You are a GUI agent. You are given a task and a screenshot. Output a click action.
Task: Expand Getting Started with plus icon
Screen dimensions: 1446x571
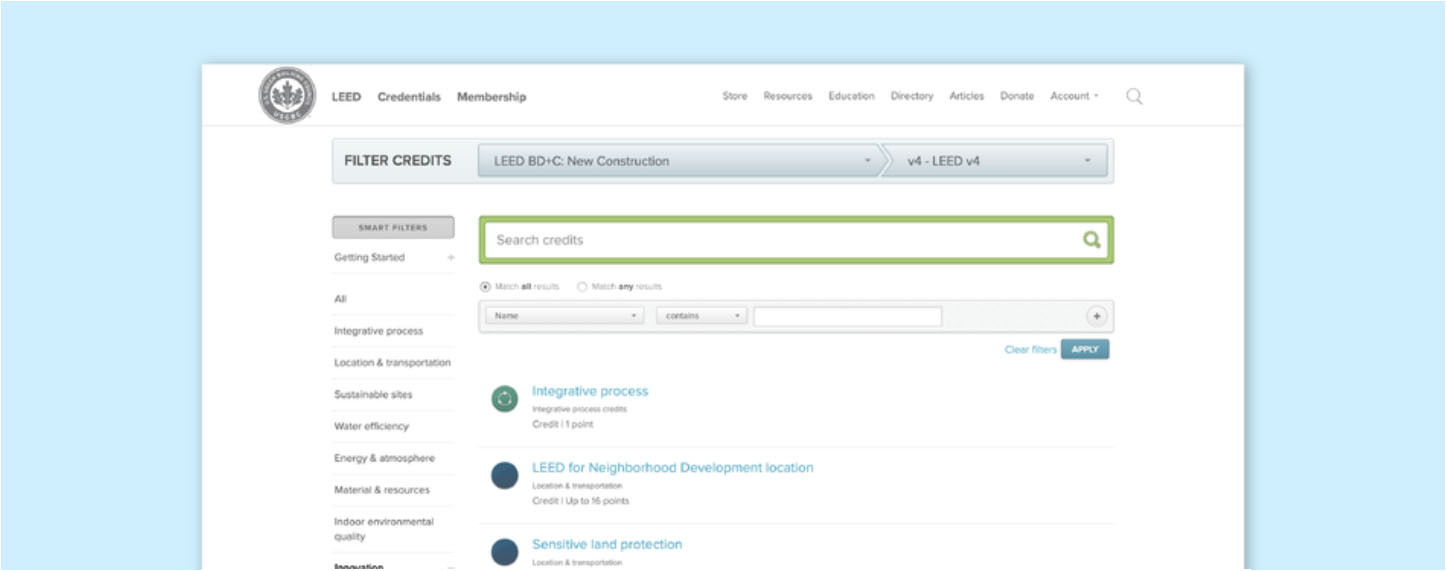click(450, 258)
